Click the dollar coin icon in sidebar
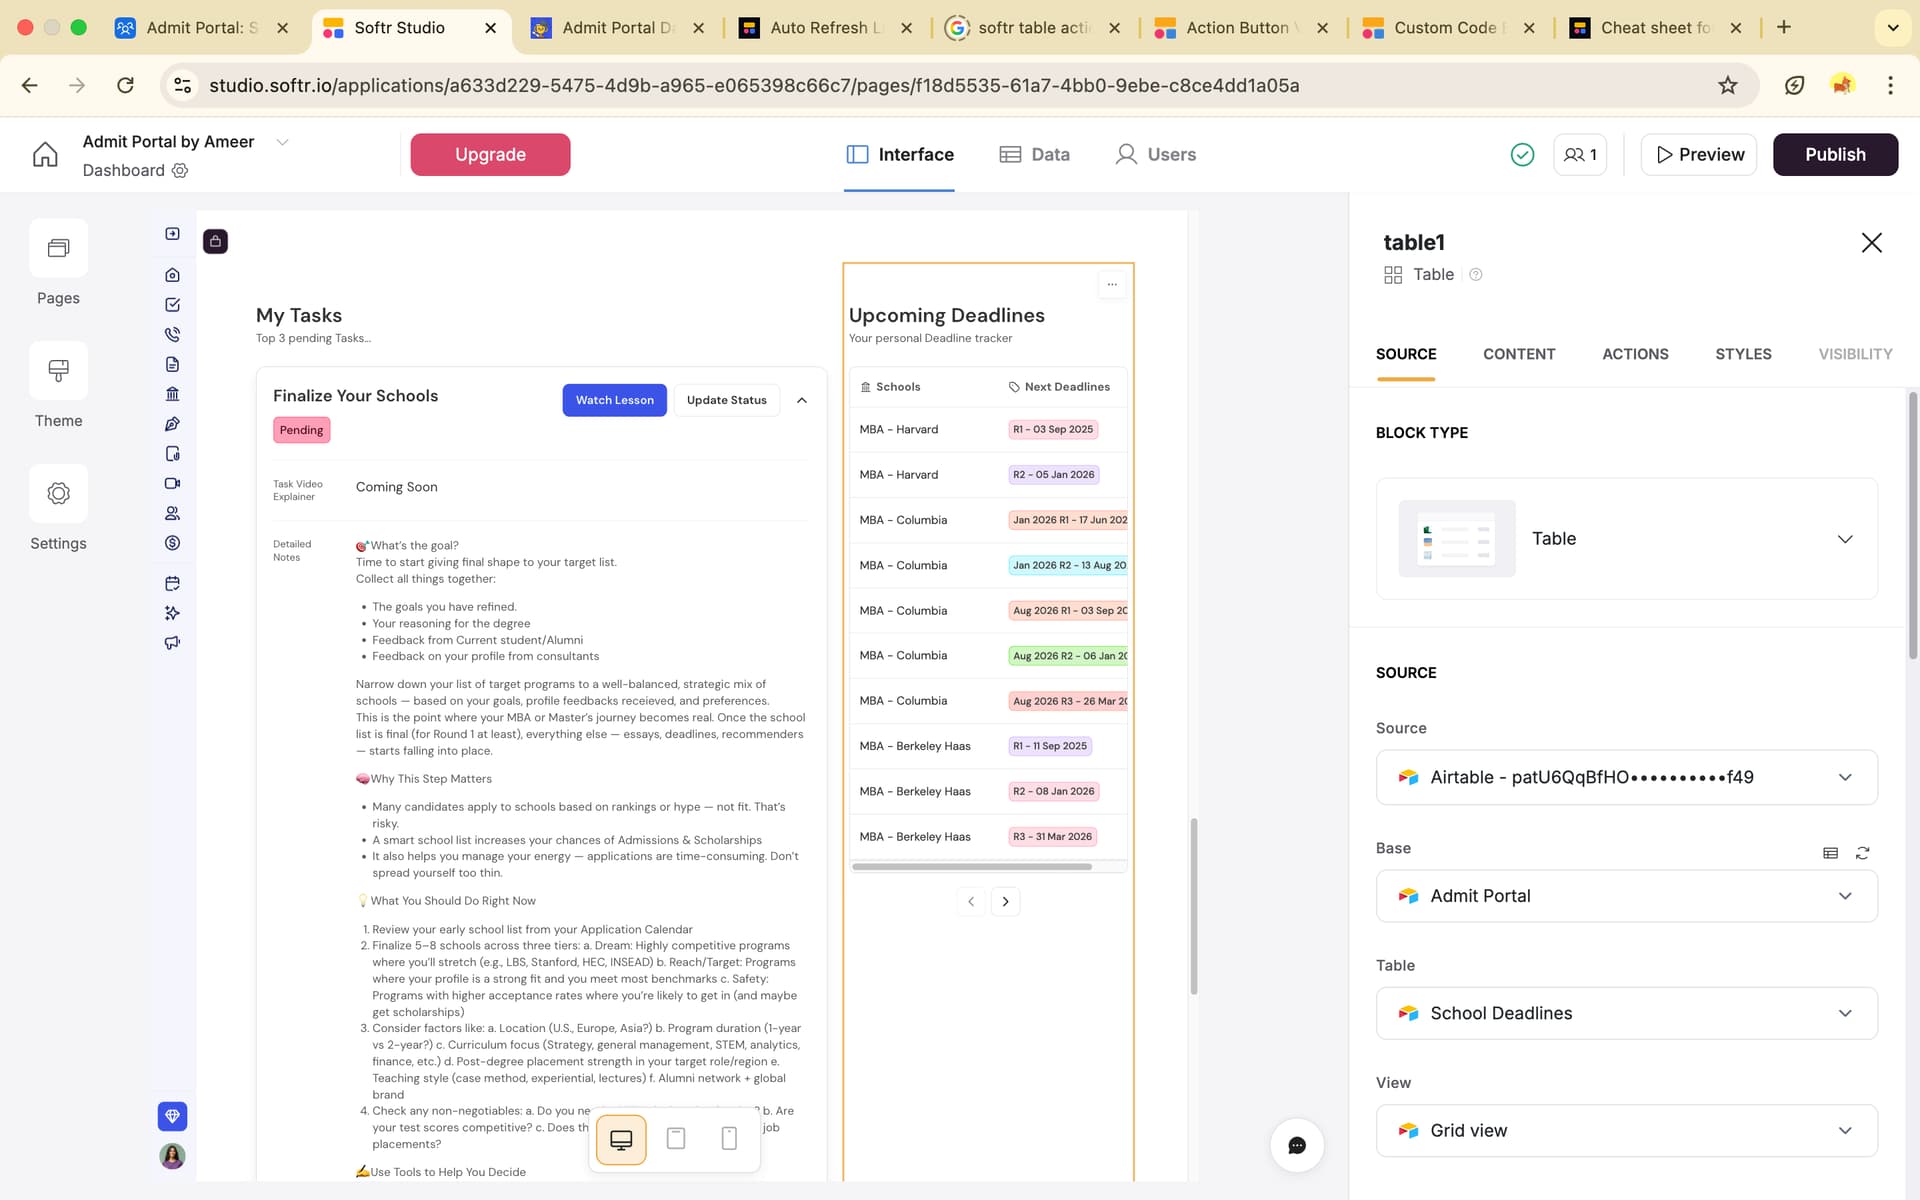This screenshot has height=1200, width=1920. point(172,543)
